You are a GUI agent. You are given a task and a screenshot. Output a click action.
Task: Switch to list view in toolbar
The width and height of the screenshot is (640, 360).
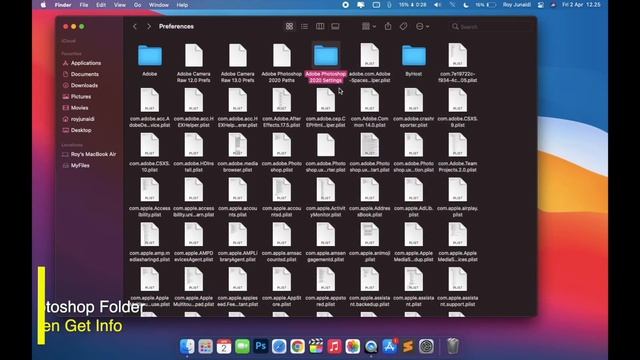(304, 27)
